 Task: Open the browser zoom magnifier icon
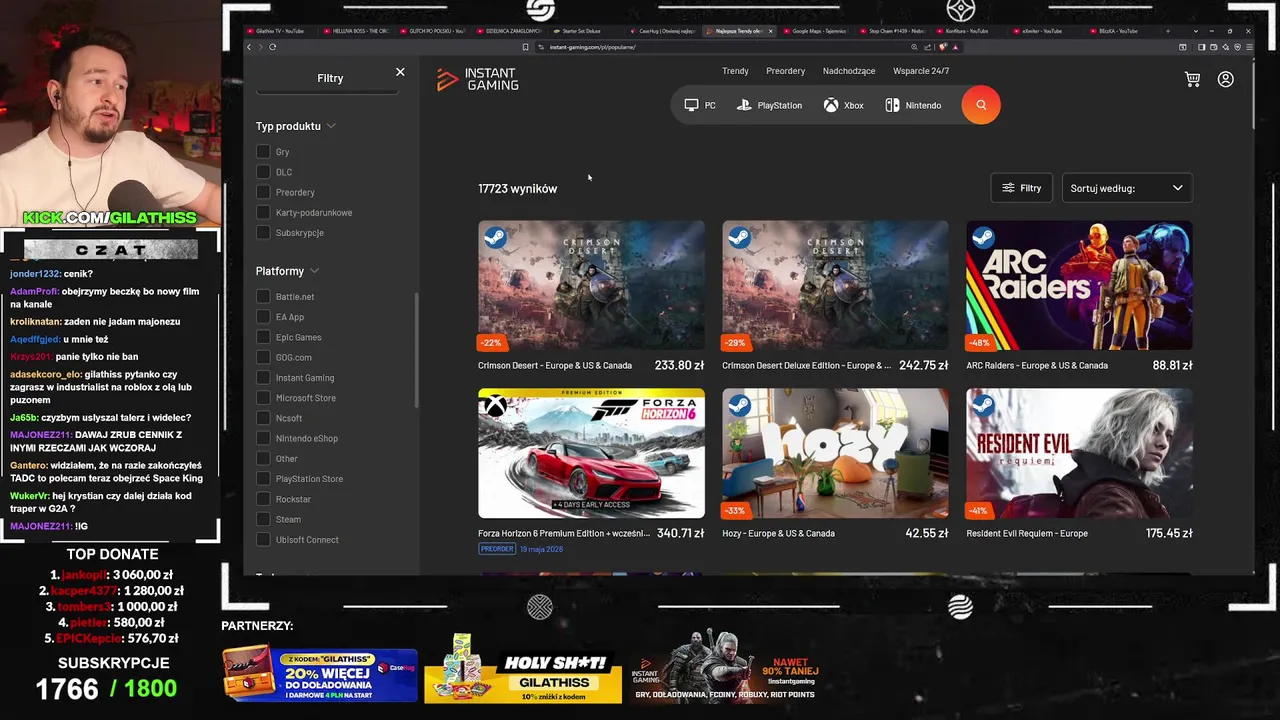pos(914,47)
